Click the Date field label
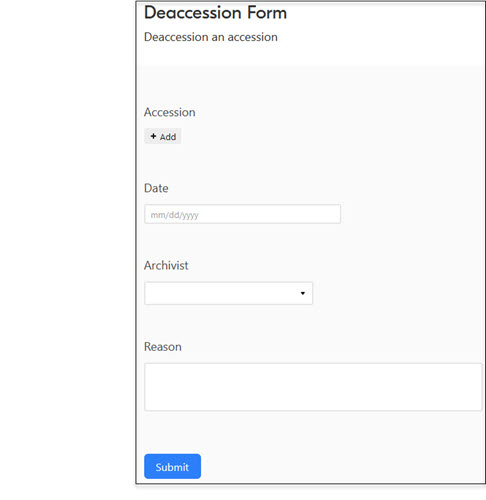The height and width of the screenshot is (500, 486). tap(156, 188)
